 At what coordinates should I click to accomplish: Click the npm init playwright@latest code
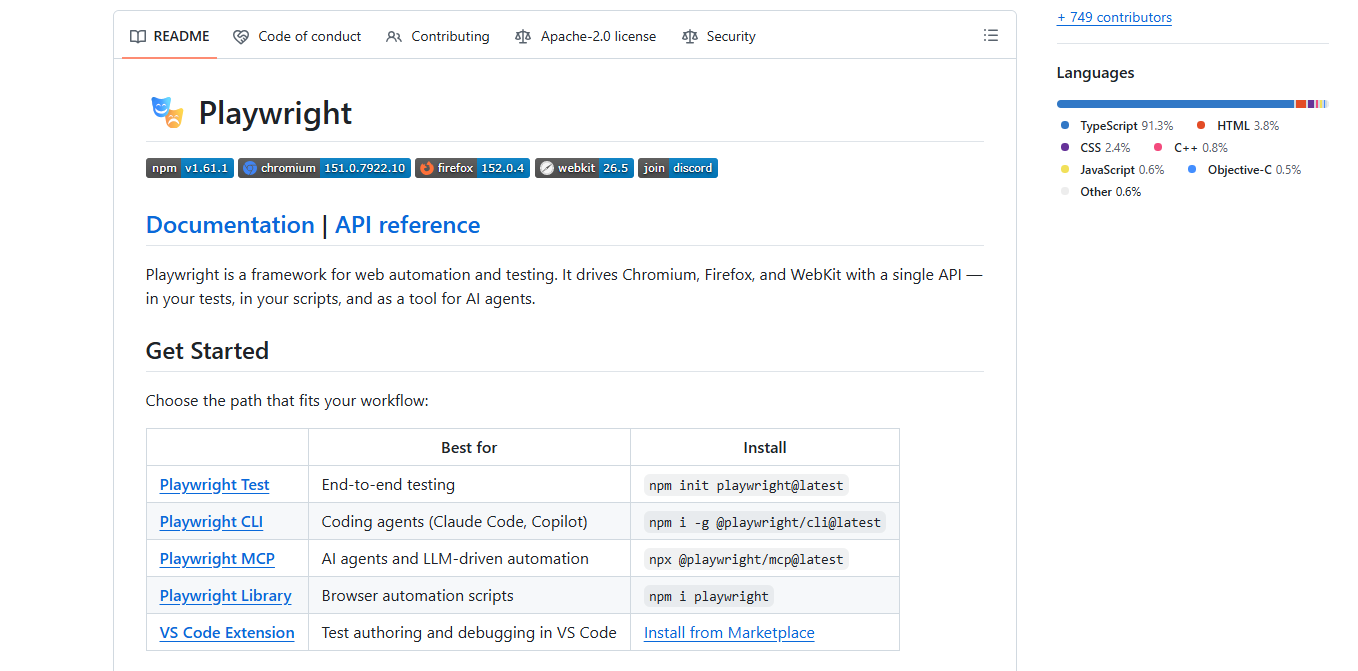click(746, 485)
